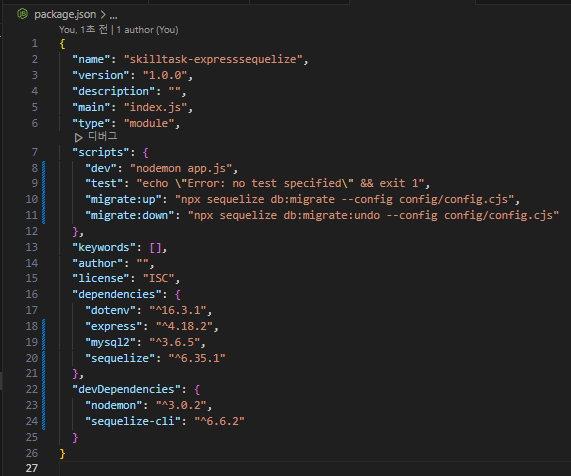
Task: Click the "^4.18.2" version value
Action: 184,326
